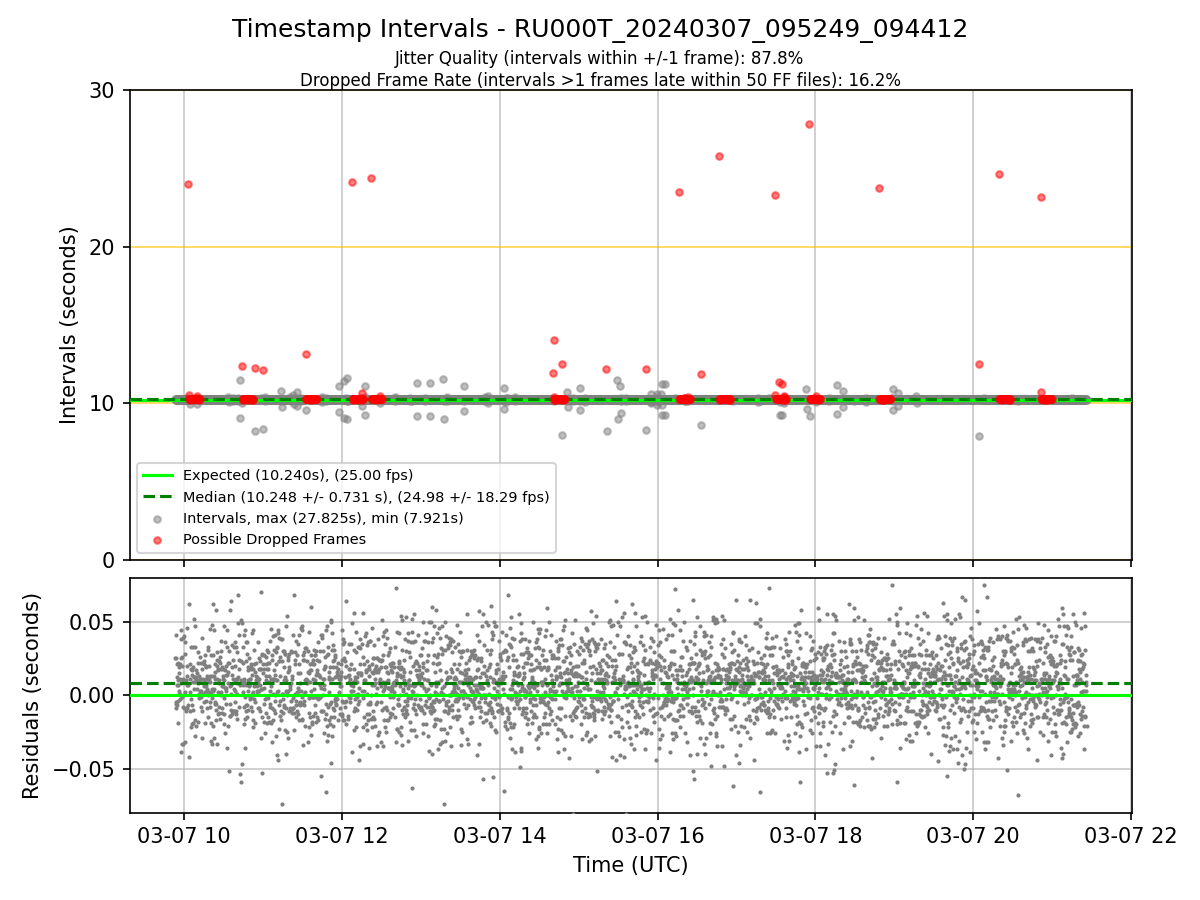
Task: Click the red dot marker in the legend
Action: pyautogui.click(x=157, y=539)
